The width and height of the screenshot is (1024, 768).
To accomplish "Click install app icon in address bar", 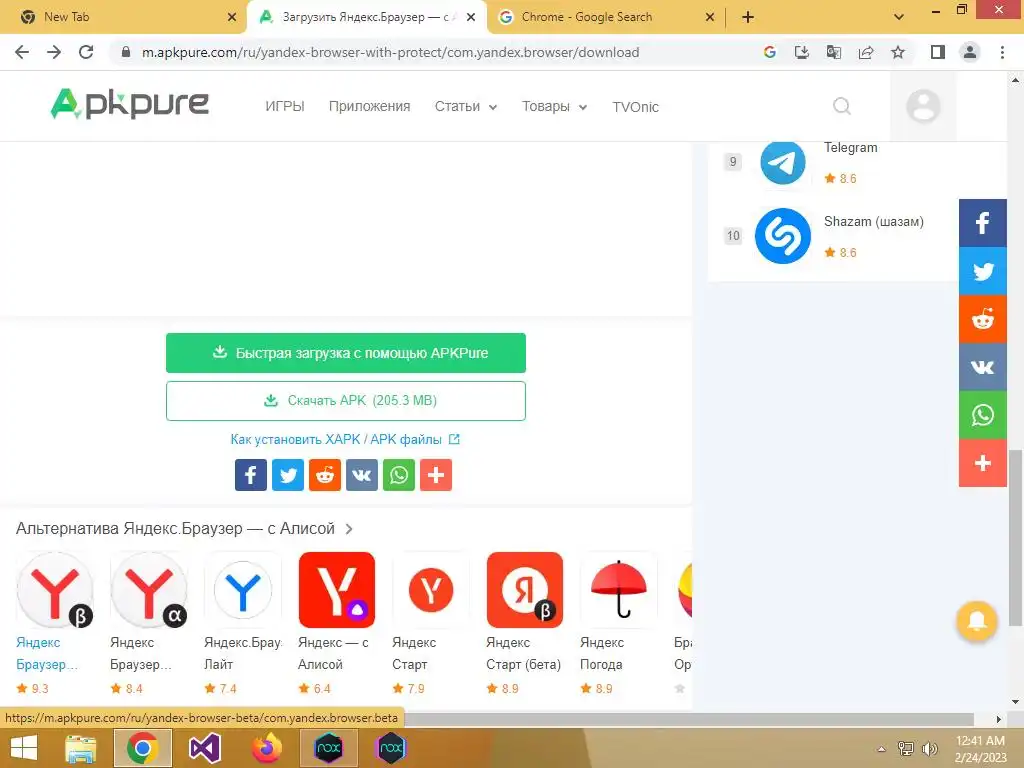I will click(x=802, y=52).
